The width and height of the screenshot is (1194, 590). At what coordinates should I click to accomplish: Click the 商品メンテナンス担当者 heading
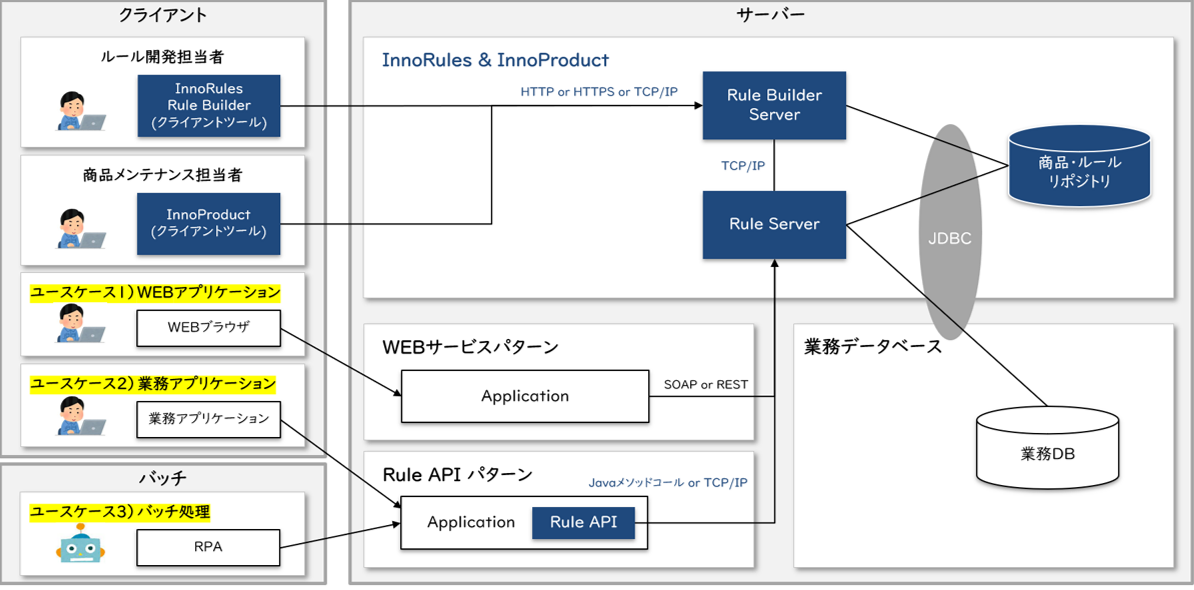click(162, 174)
